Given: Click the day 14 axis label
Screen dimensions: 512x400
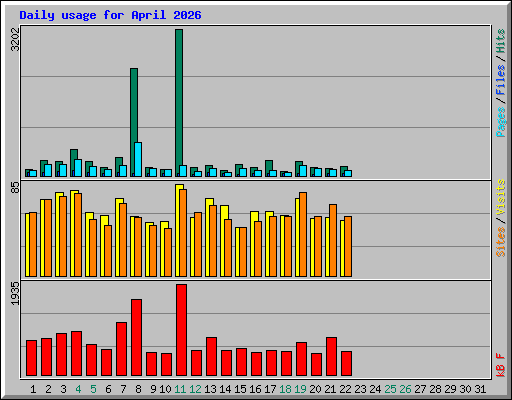Looking at the screenshot, I should coord(225,389).
